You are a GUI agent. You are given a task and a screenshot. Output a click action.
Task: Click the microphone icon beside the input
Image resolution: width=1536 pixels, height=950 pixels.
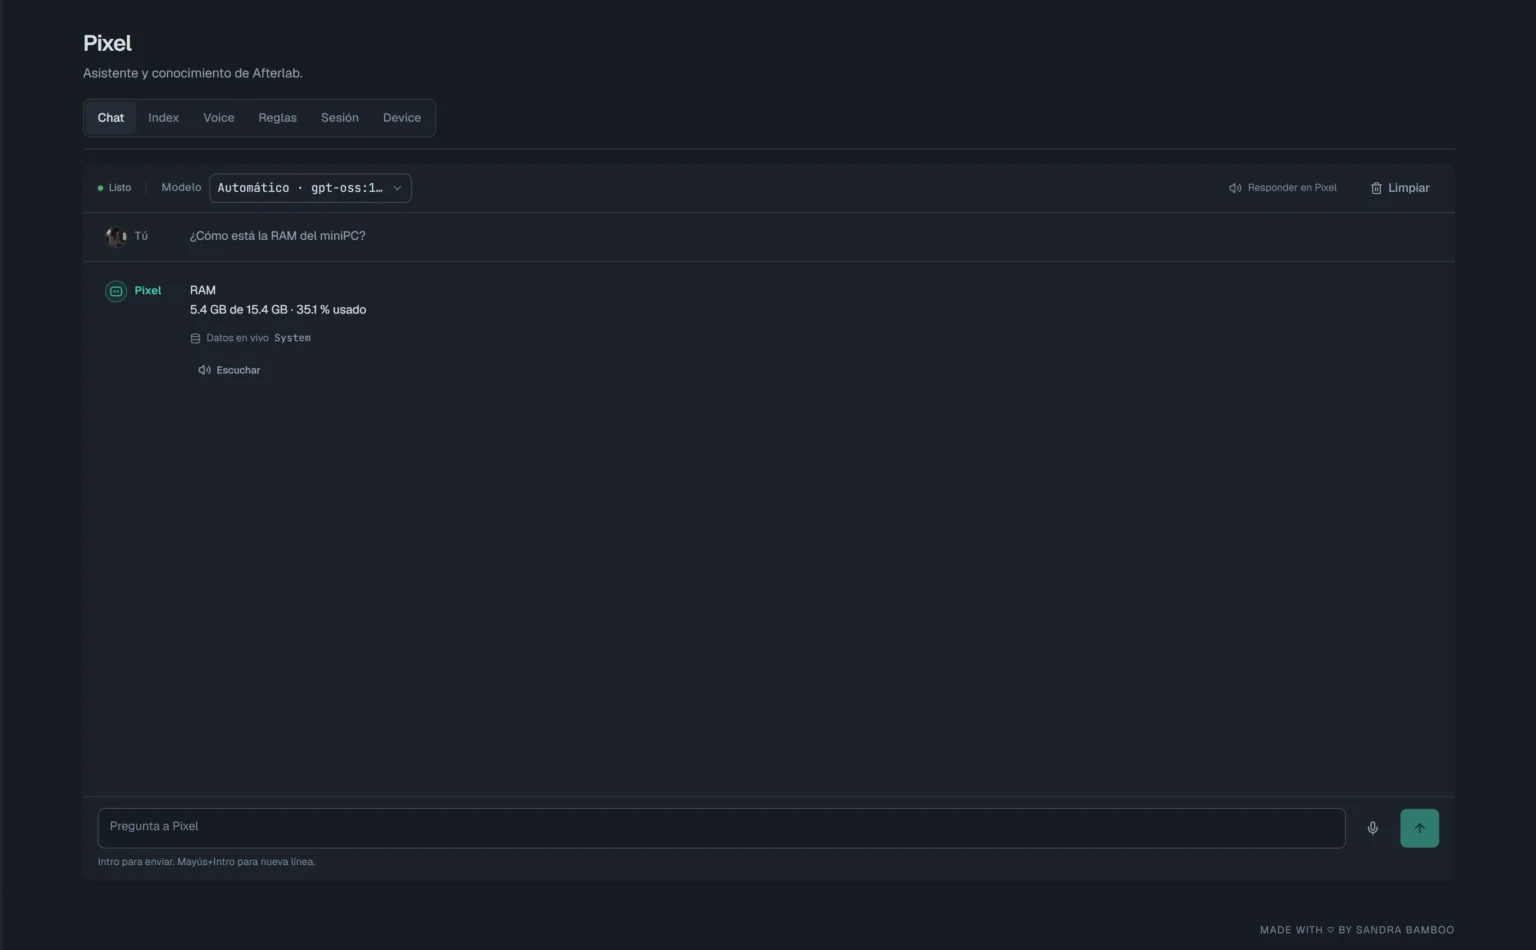pos(1373,828)
